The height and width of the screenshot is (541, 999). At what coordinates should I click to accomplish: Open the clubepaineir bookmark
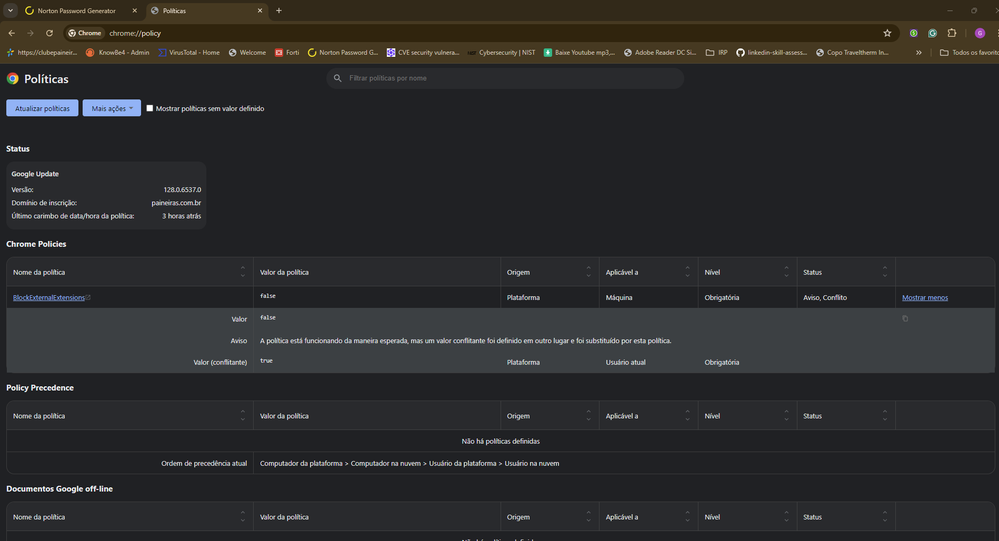pyautogui.click(x=42, y=53)
